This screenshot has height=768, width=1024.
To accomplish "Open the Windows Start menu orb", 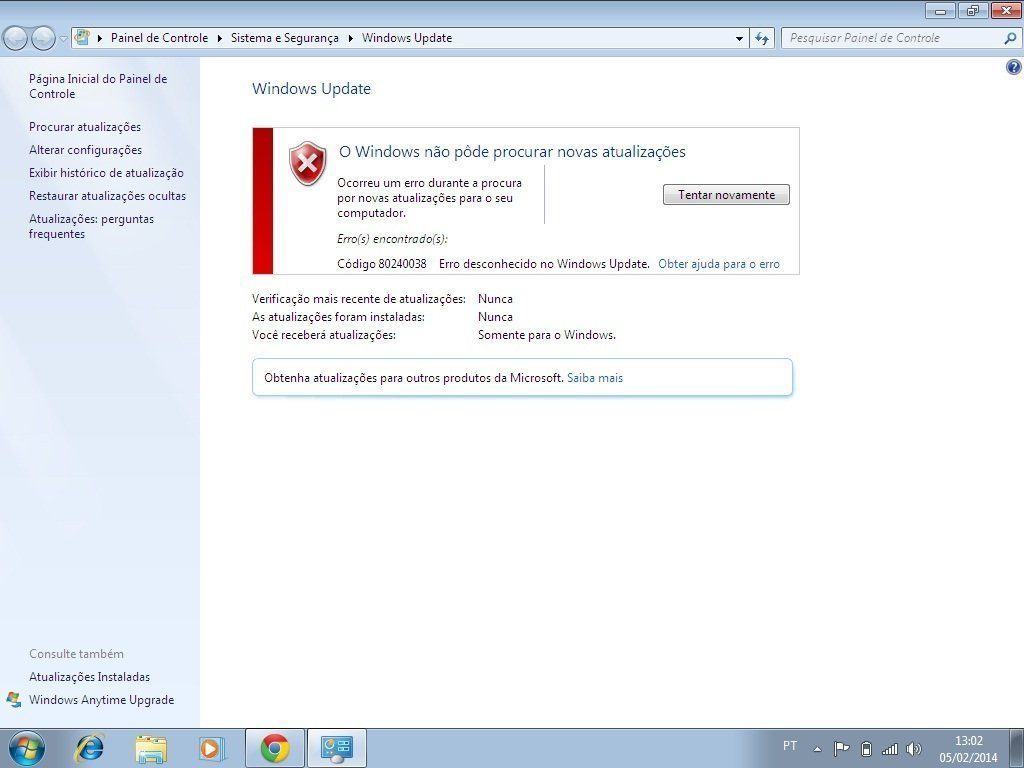I will (x=27, y=748).
